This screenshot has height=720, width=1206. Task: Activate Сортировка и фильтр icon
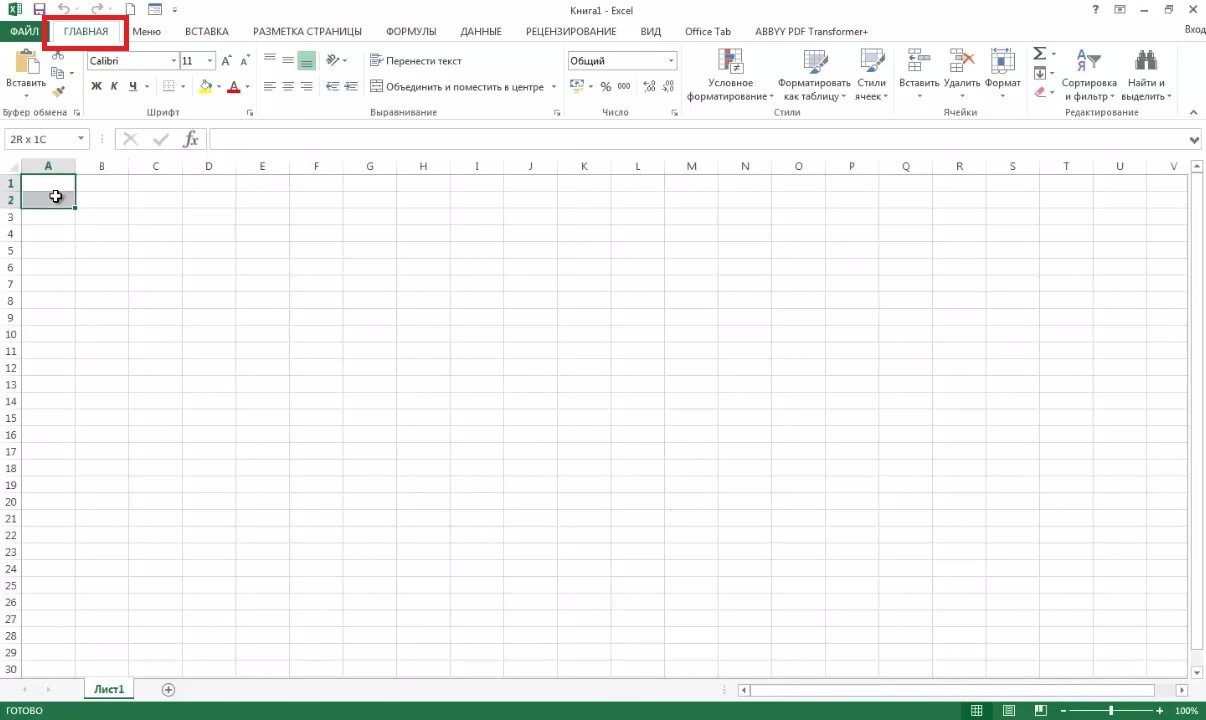tap(1089, 77)
